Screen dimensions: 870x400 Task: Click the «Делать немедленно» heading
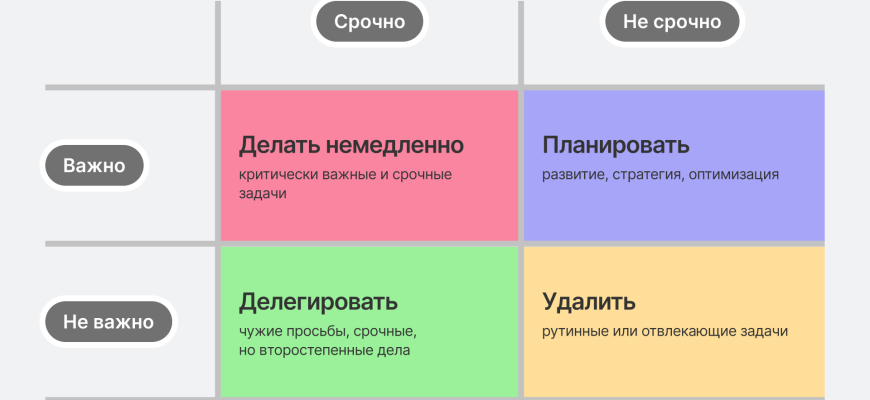click(x=351, y=145)
